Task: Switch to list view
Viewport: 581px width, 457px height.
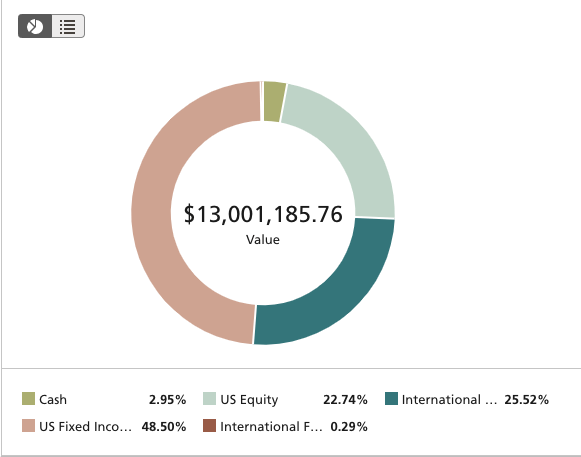Action: [x=68, y=26]
